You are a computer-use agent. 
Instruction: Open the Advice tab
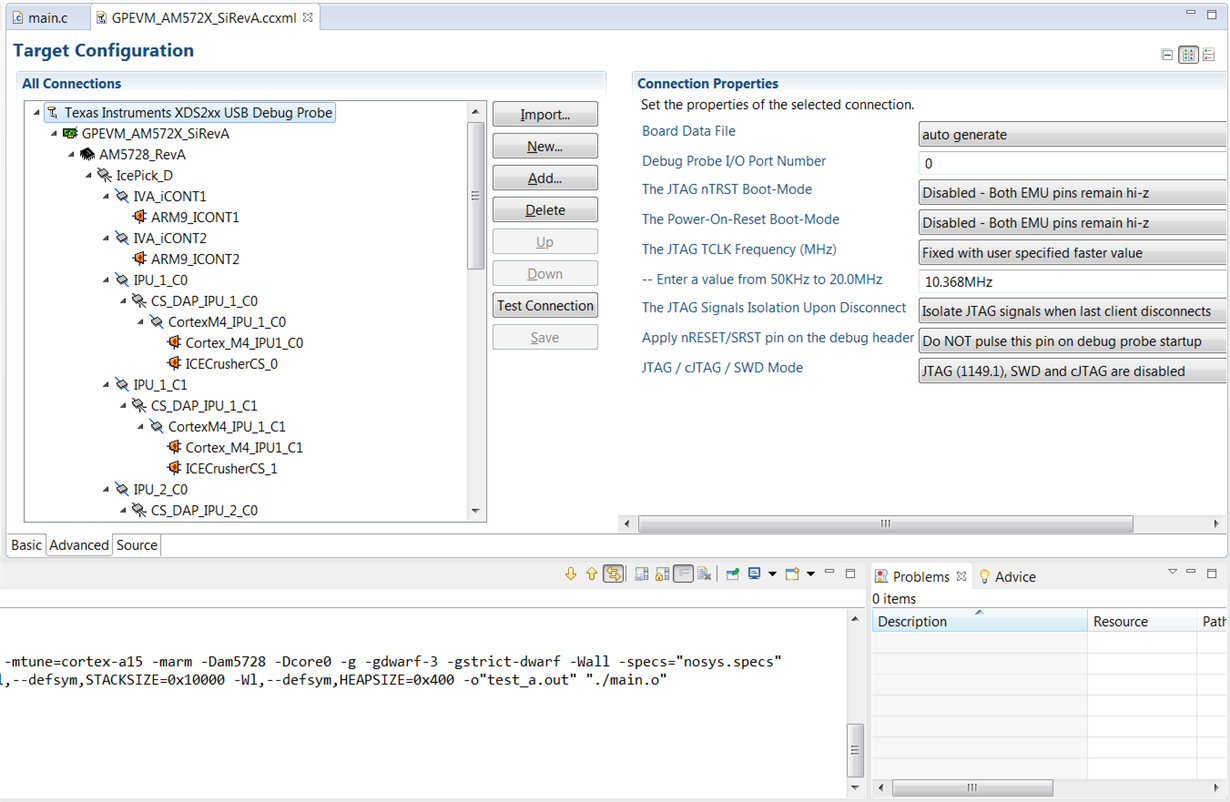(x=1007, y=577)
